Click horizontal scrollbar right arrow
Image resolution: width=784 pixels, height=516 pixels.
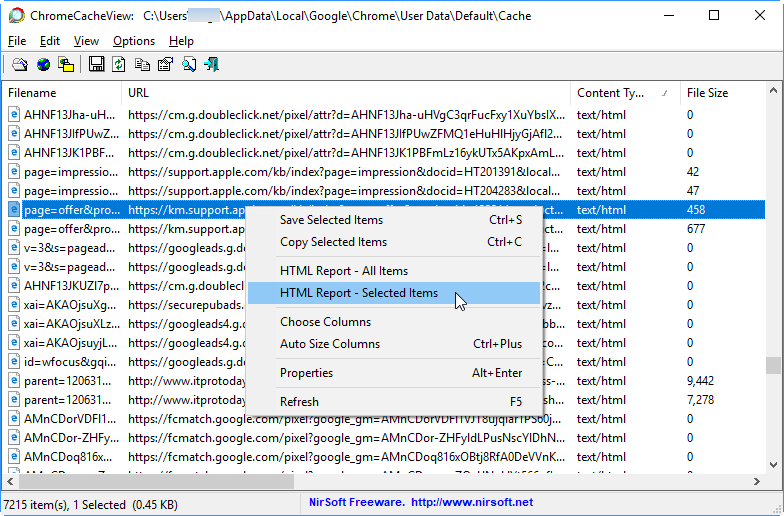pyautogui.click(x=757, y=482)
